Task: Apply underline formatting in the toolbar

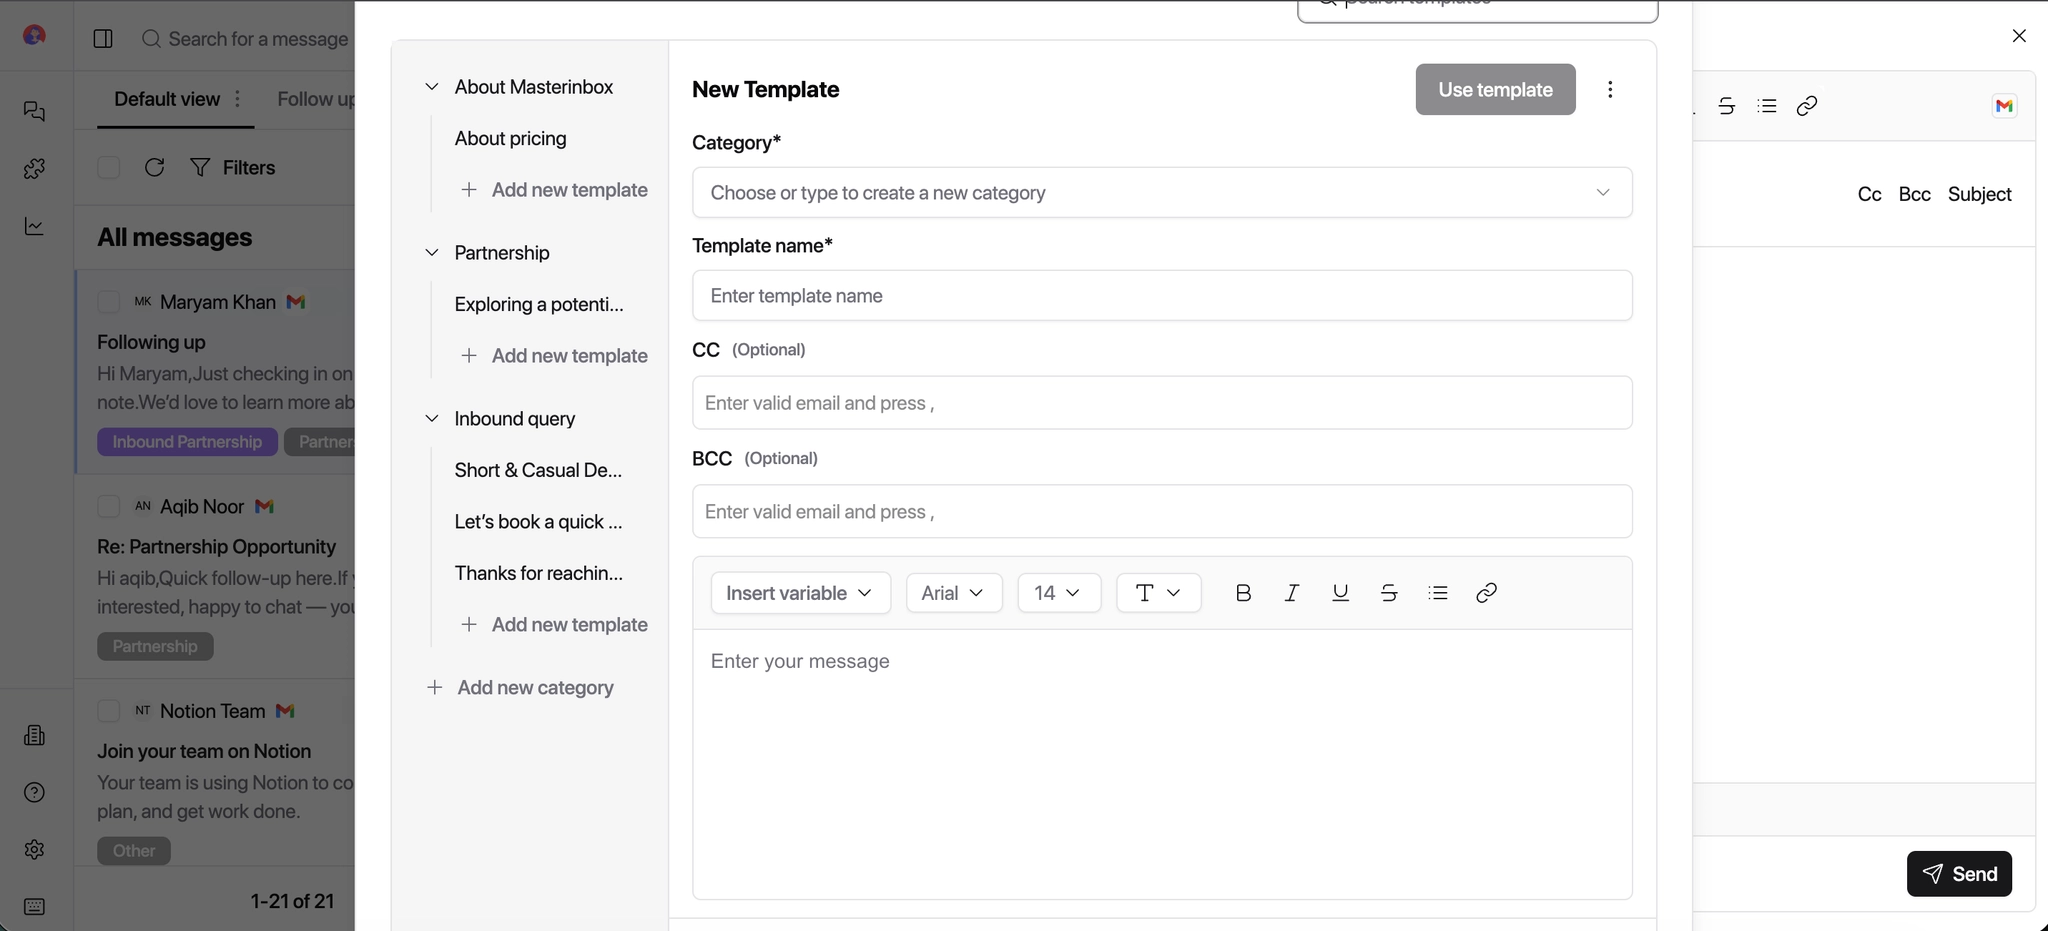Action: click(x=1339, y=593)
